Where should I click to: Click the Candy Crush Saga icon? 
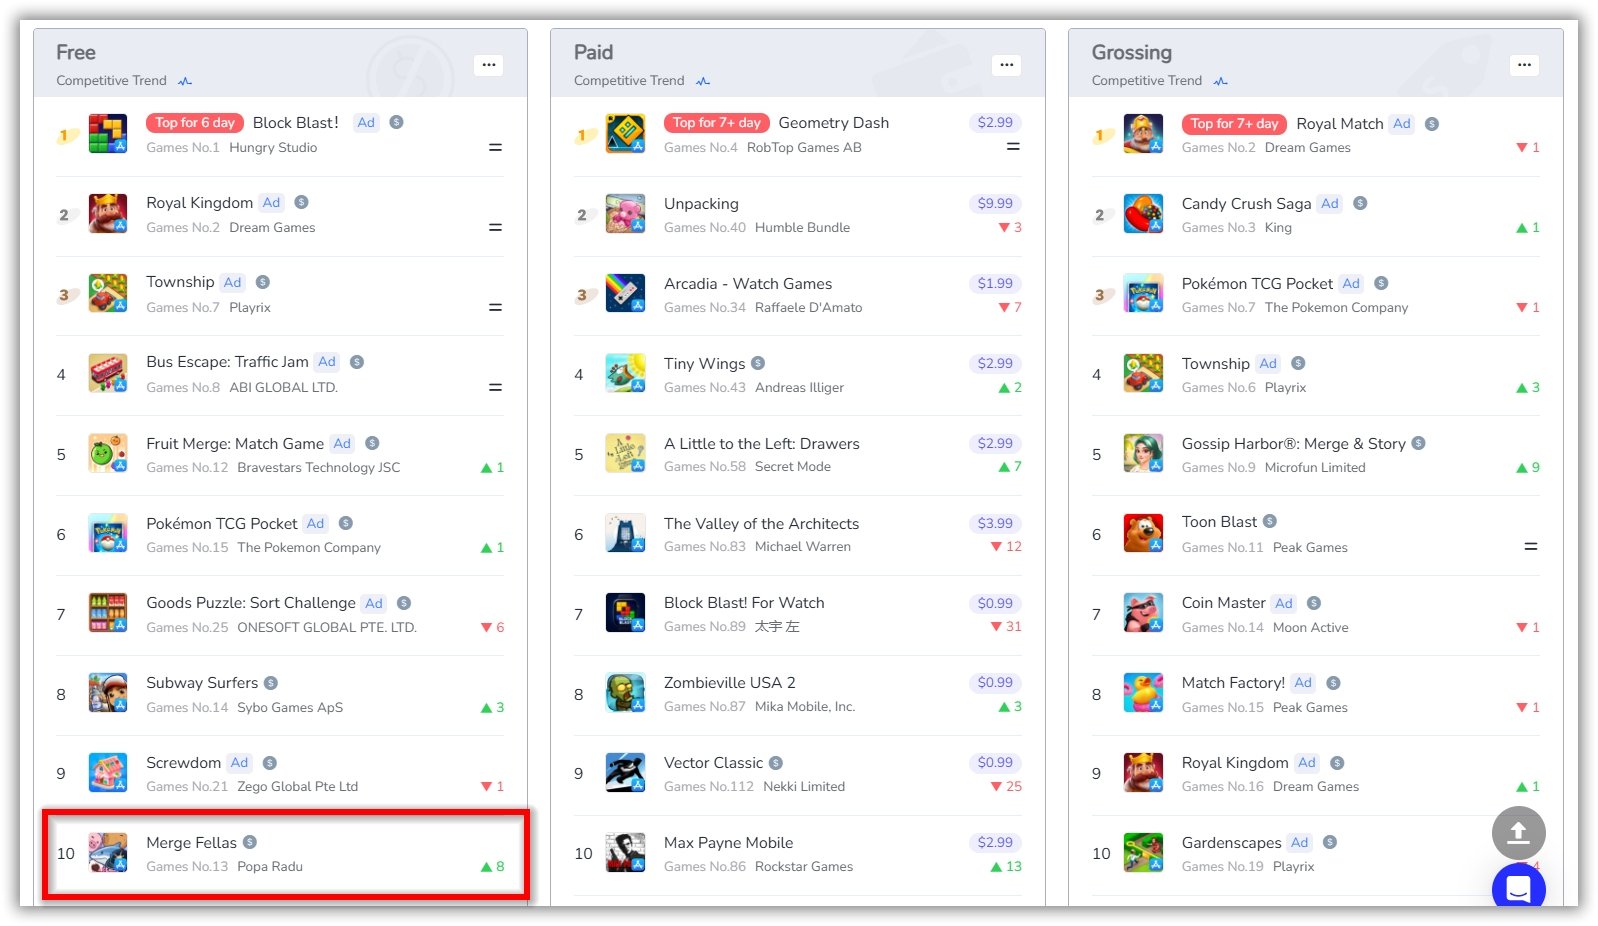coord(1143,214)
